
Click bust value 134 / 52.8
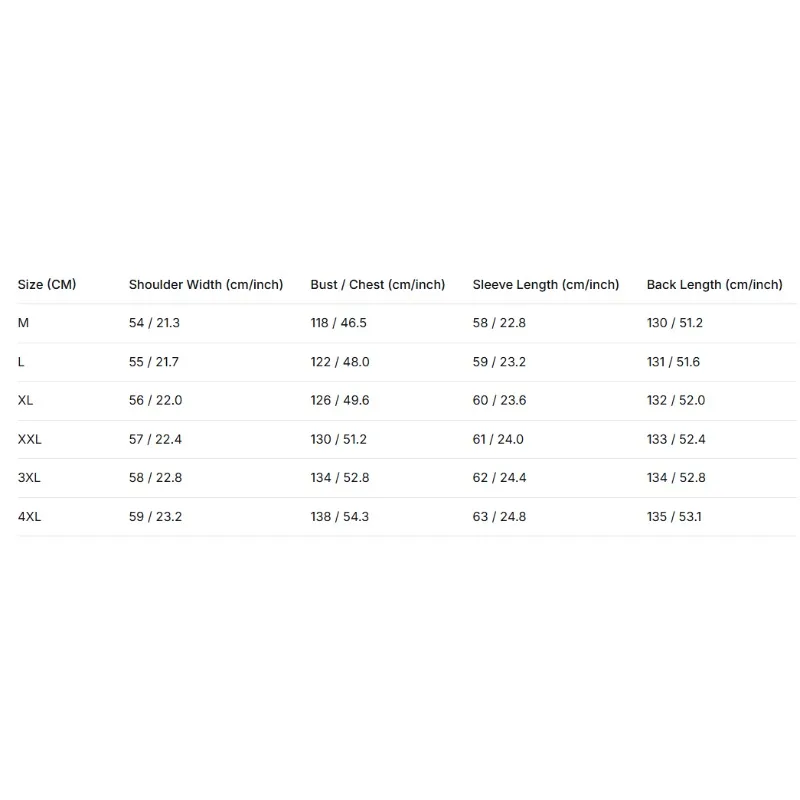[340, 478]
